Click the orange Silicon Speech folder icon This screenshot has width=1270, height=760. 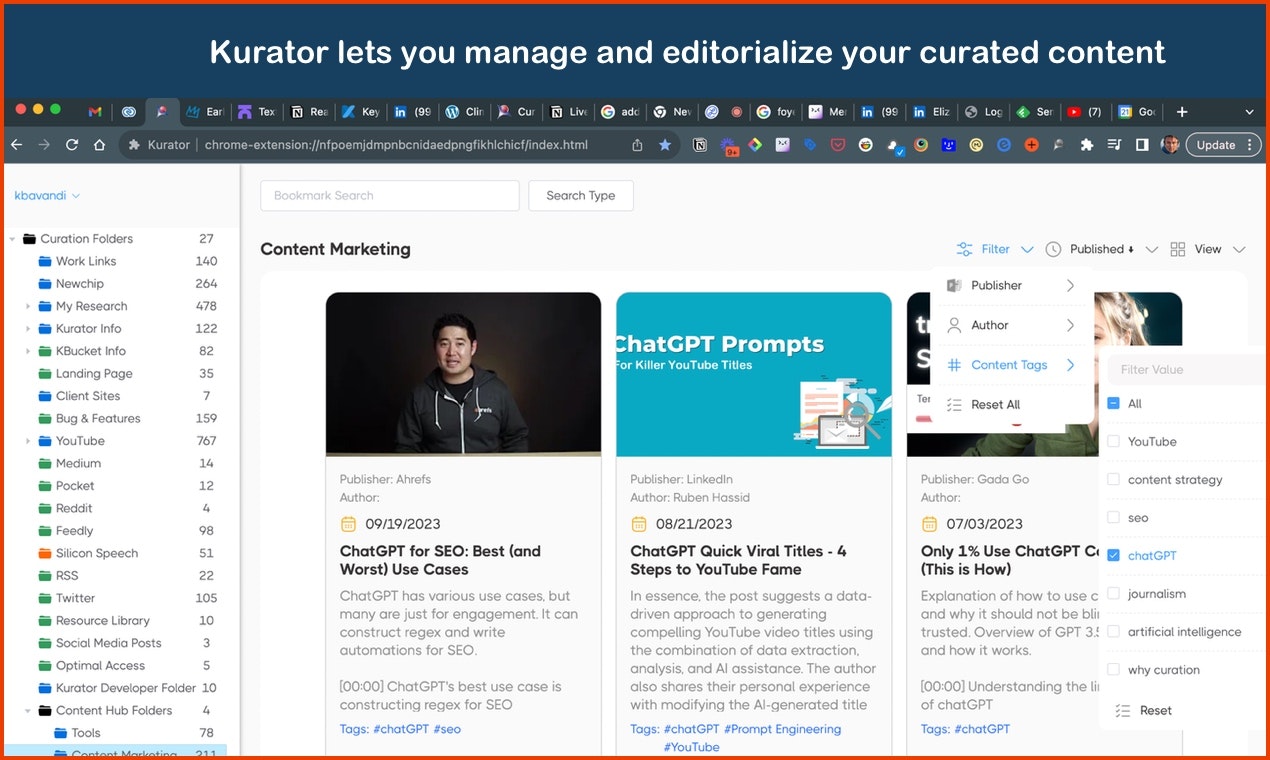(45, 553)
